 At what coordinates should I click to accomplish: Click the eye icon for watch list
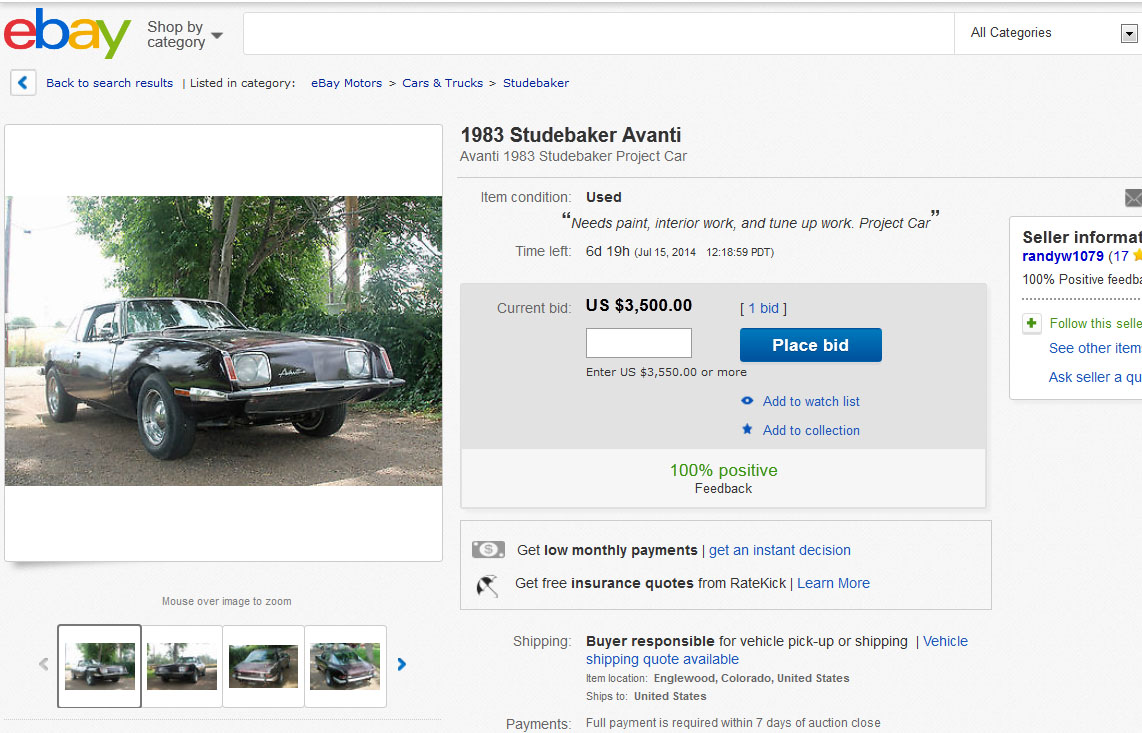(x=747, y=401)
